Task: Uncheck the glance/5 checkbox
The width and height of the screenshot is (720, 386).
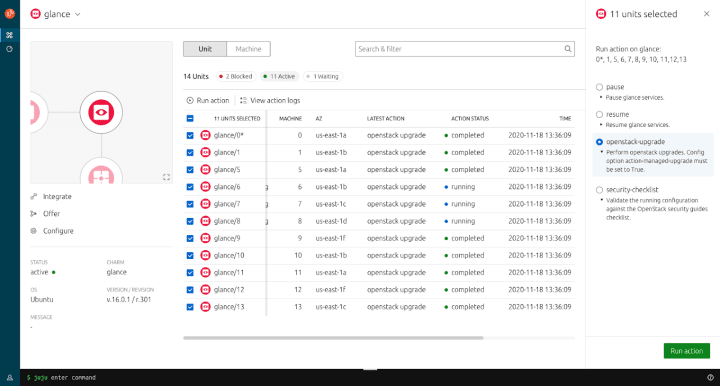Action: click(190, 170)
